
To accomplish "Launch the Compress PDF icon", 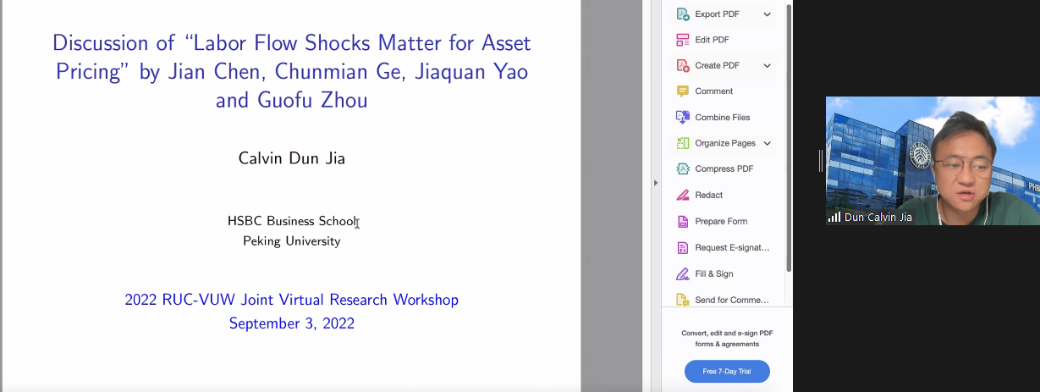I will [682, 169].
